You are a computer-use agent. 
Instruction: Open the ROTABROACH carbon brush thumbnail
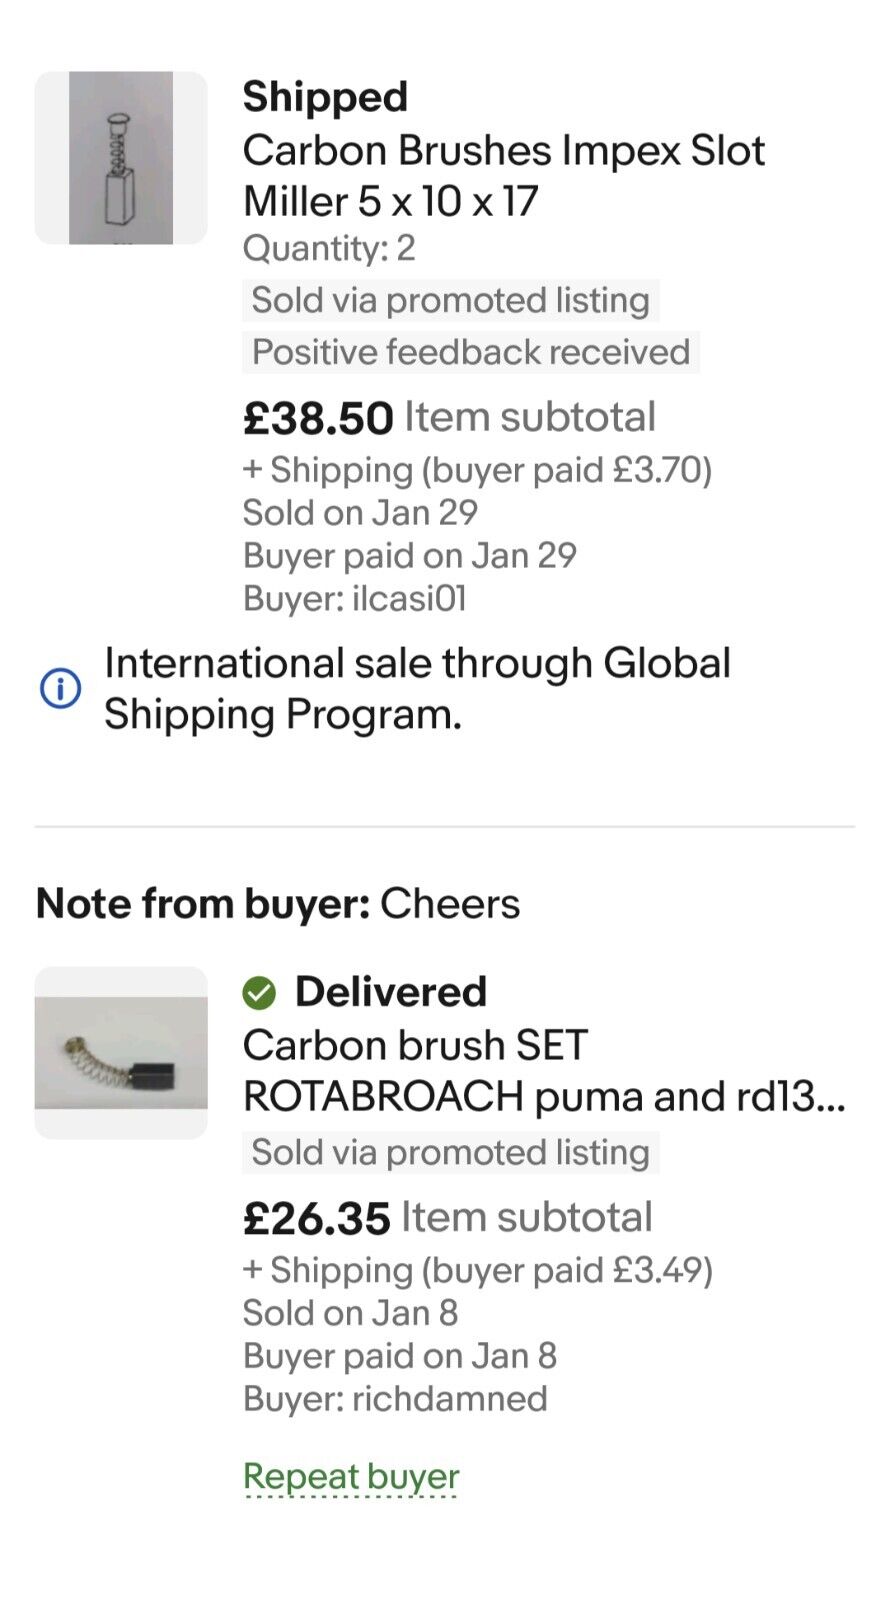click(121, 1052)
